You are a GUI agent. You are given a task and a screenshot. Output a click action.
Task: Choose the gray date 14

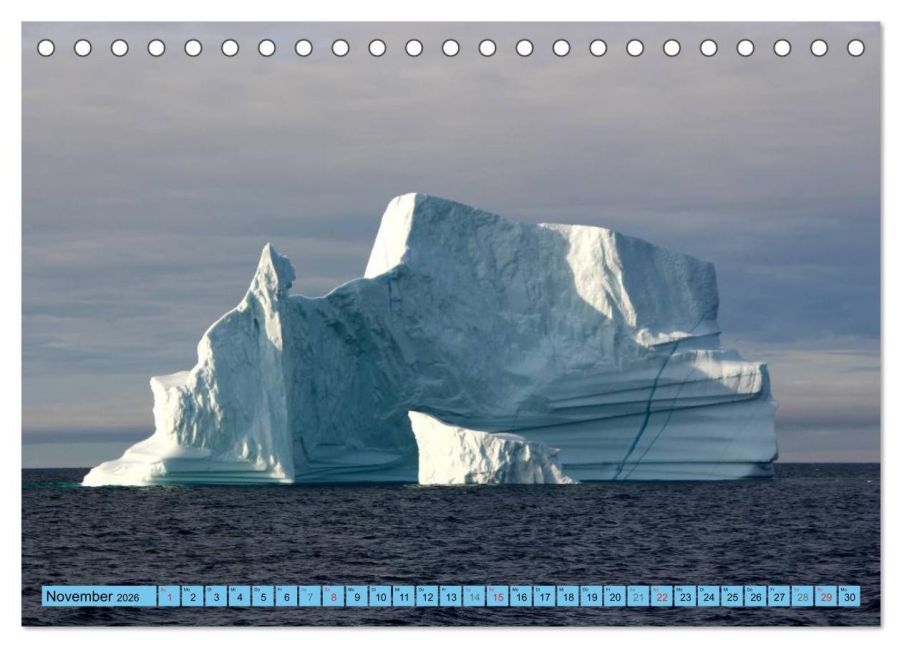[474, 596]
